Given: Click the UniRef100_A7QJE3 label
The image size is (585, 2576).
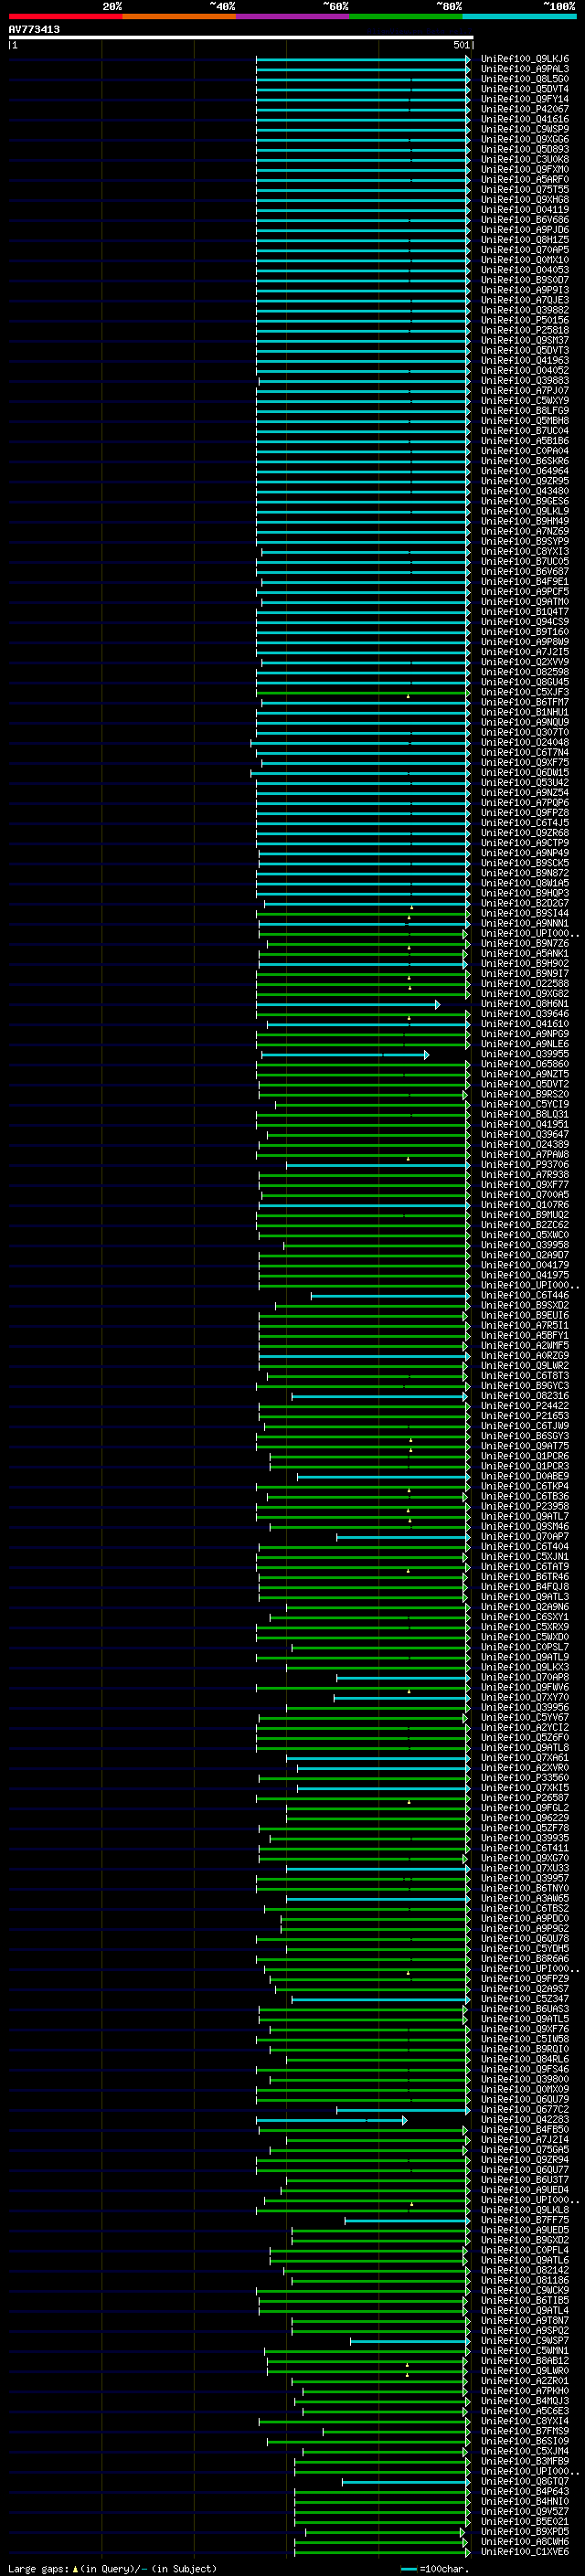Looking at the screenshot, I should coord(525,300).
